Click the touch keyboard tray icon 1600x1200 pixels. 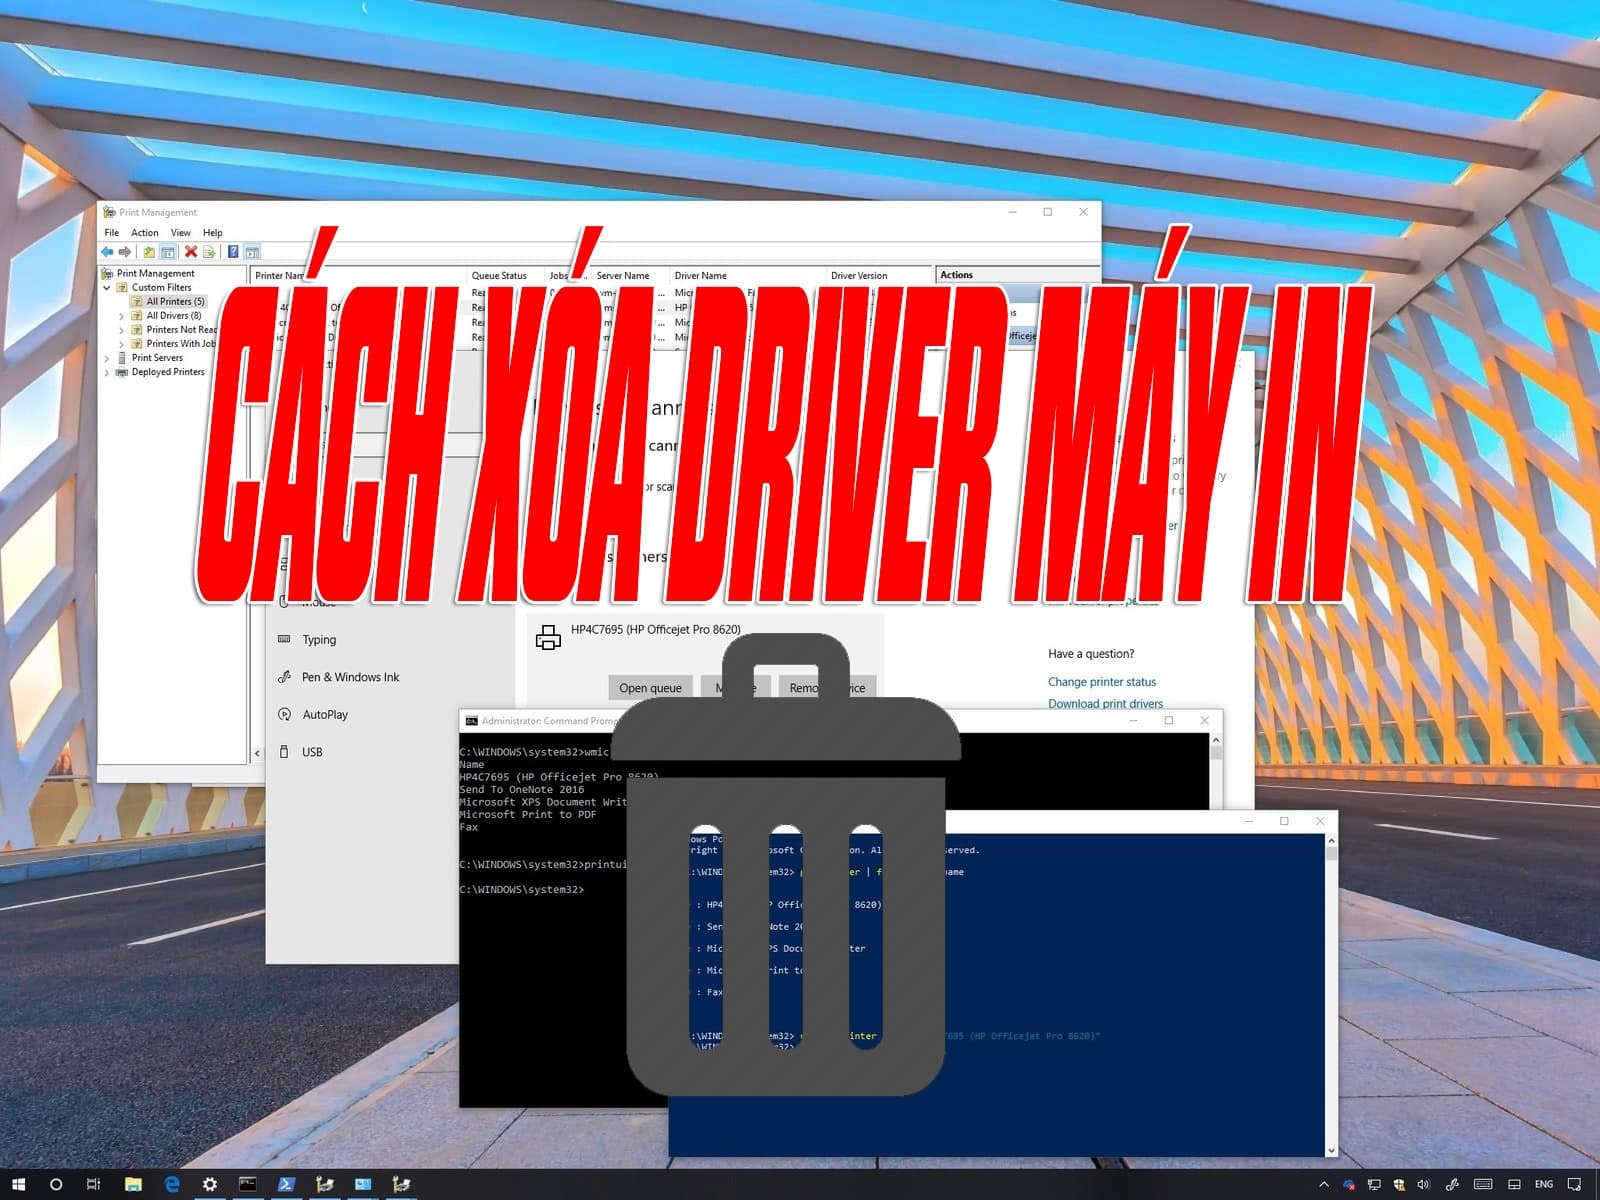tap(1483, 1185)
